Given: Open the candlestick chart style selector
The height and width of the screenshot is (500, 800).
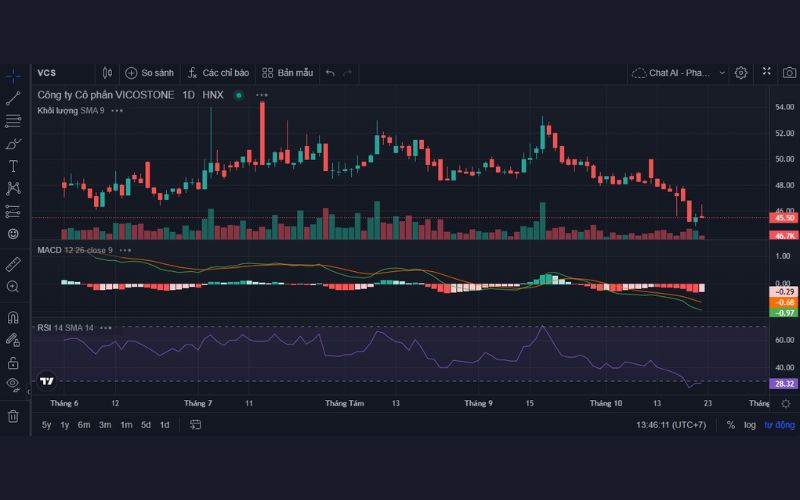Looking at the screenshot, I should (107, 73).
